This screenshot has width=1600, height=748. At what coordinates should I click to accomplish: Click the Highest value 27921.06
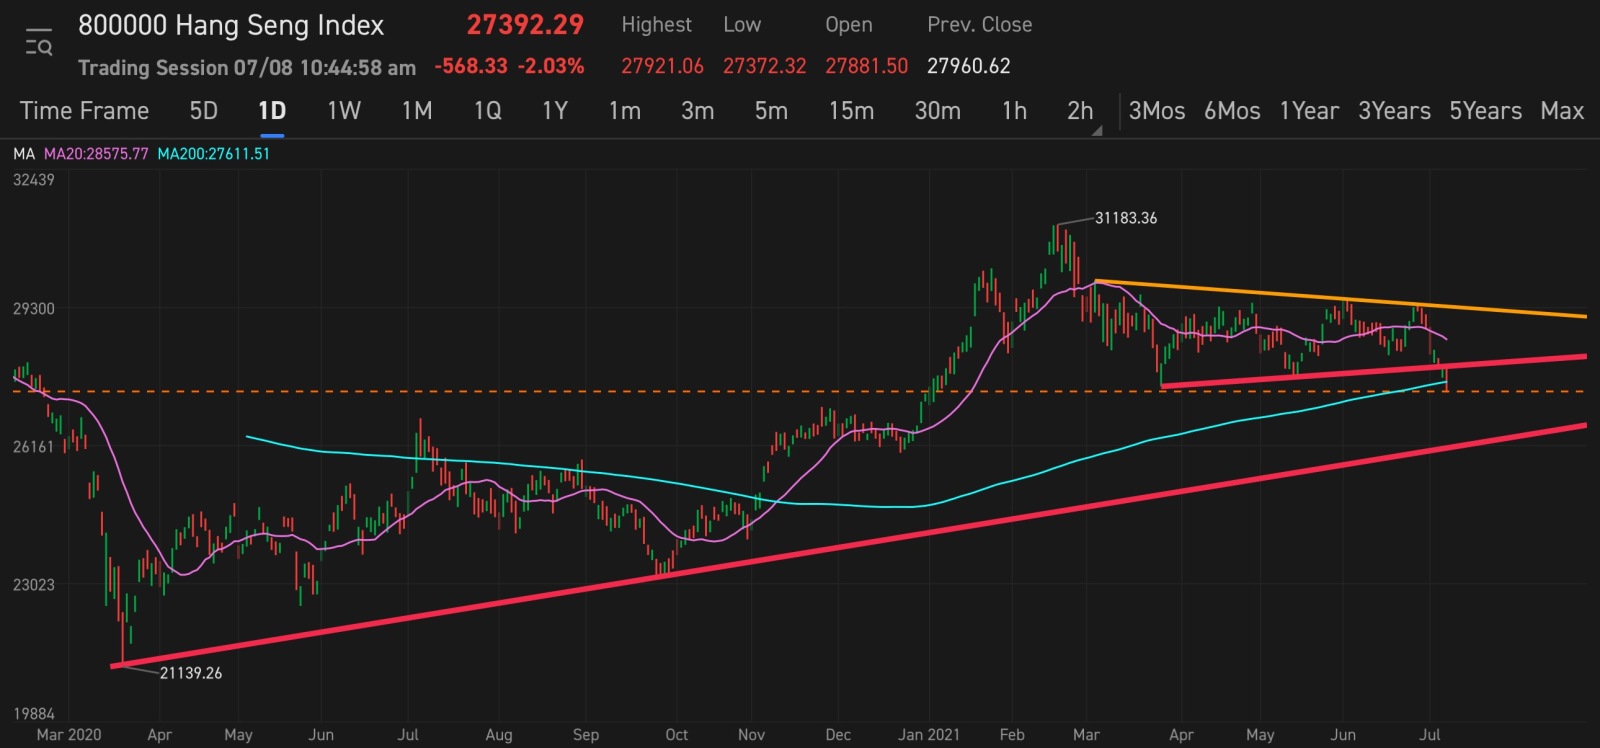pyautogui.click(x=662, y=66)
